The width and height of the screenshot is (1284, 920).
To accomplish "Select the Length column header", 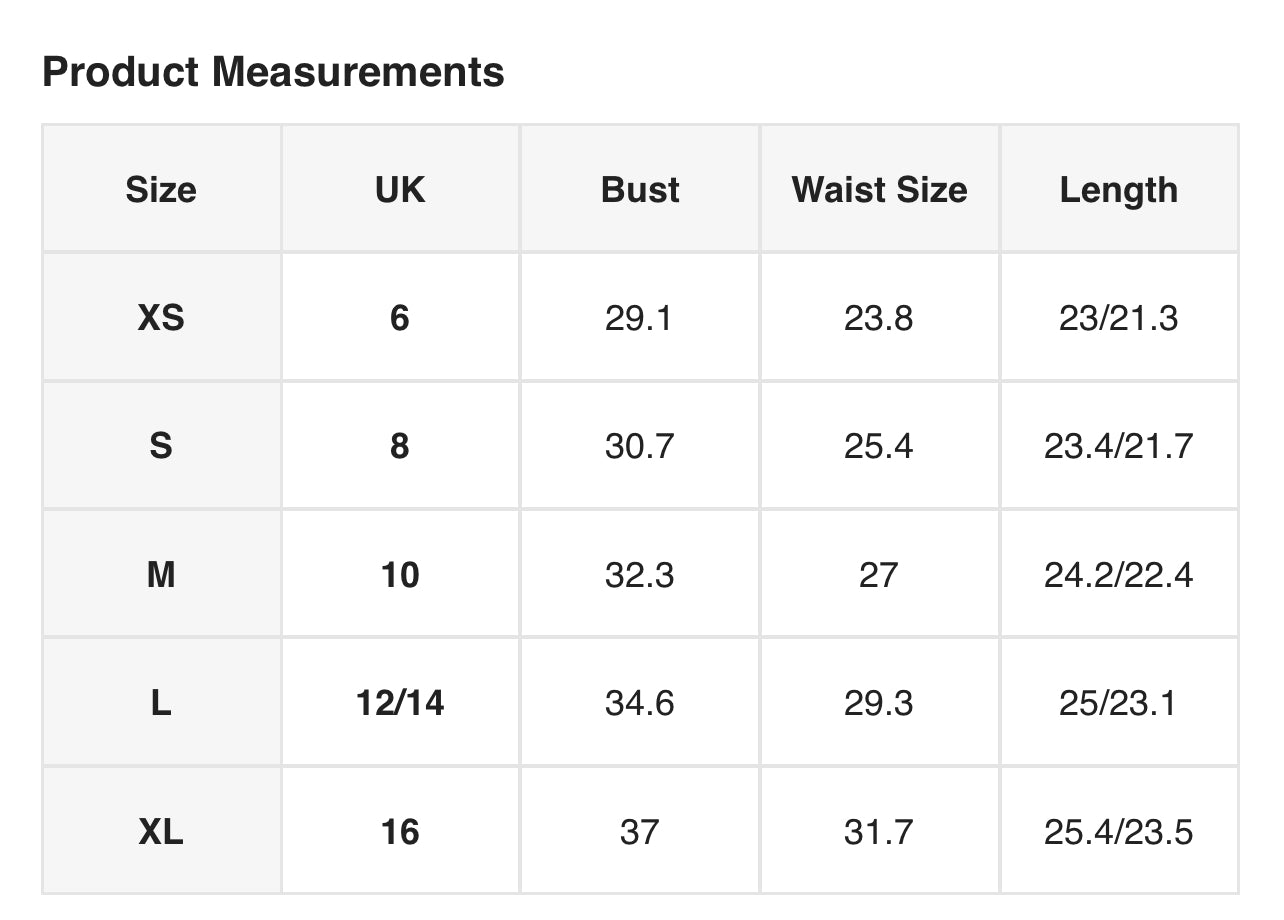I will [x=1119, y=189].
